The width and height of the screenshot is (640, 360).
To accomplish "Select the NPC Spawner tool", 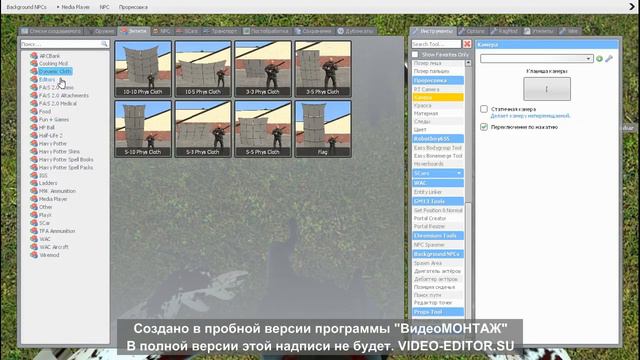I will 438,244.
